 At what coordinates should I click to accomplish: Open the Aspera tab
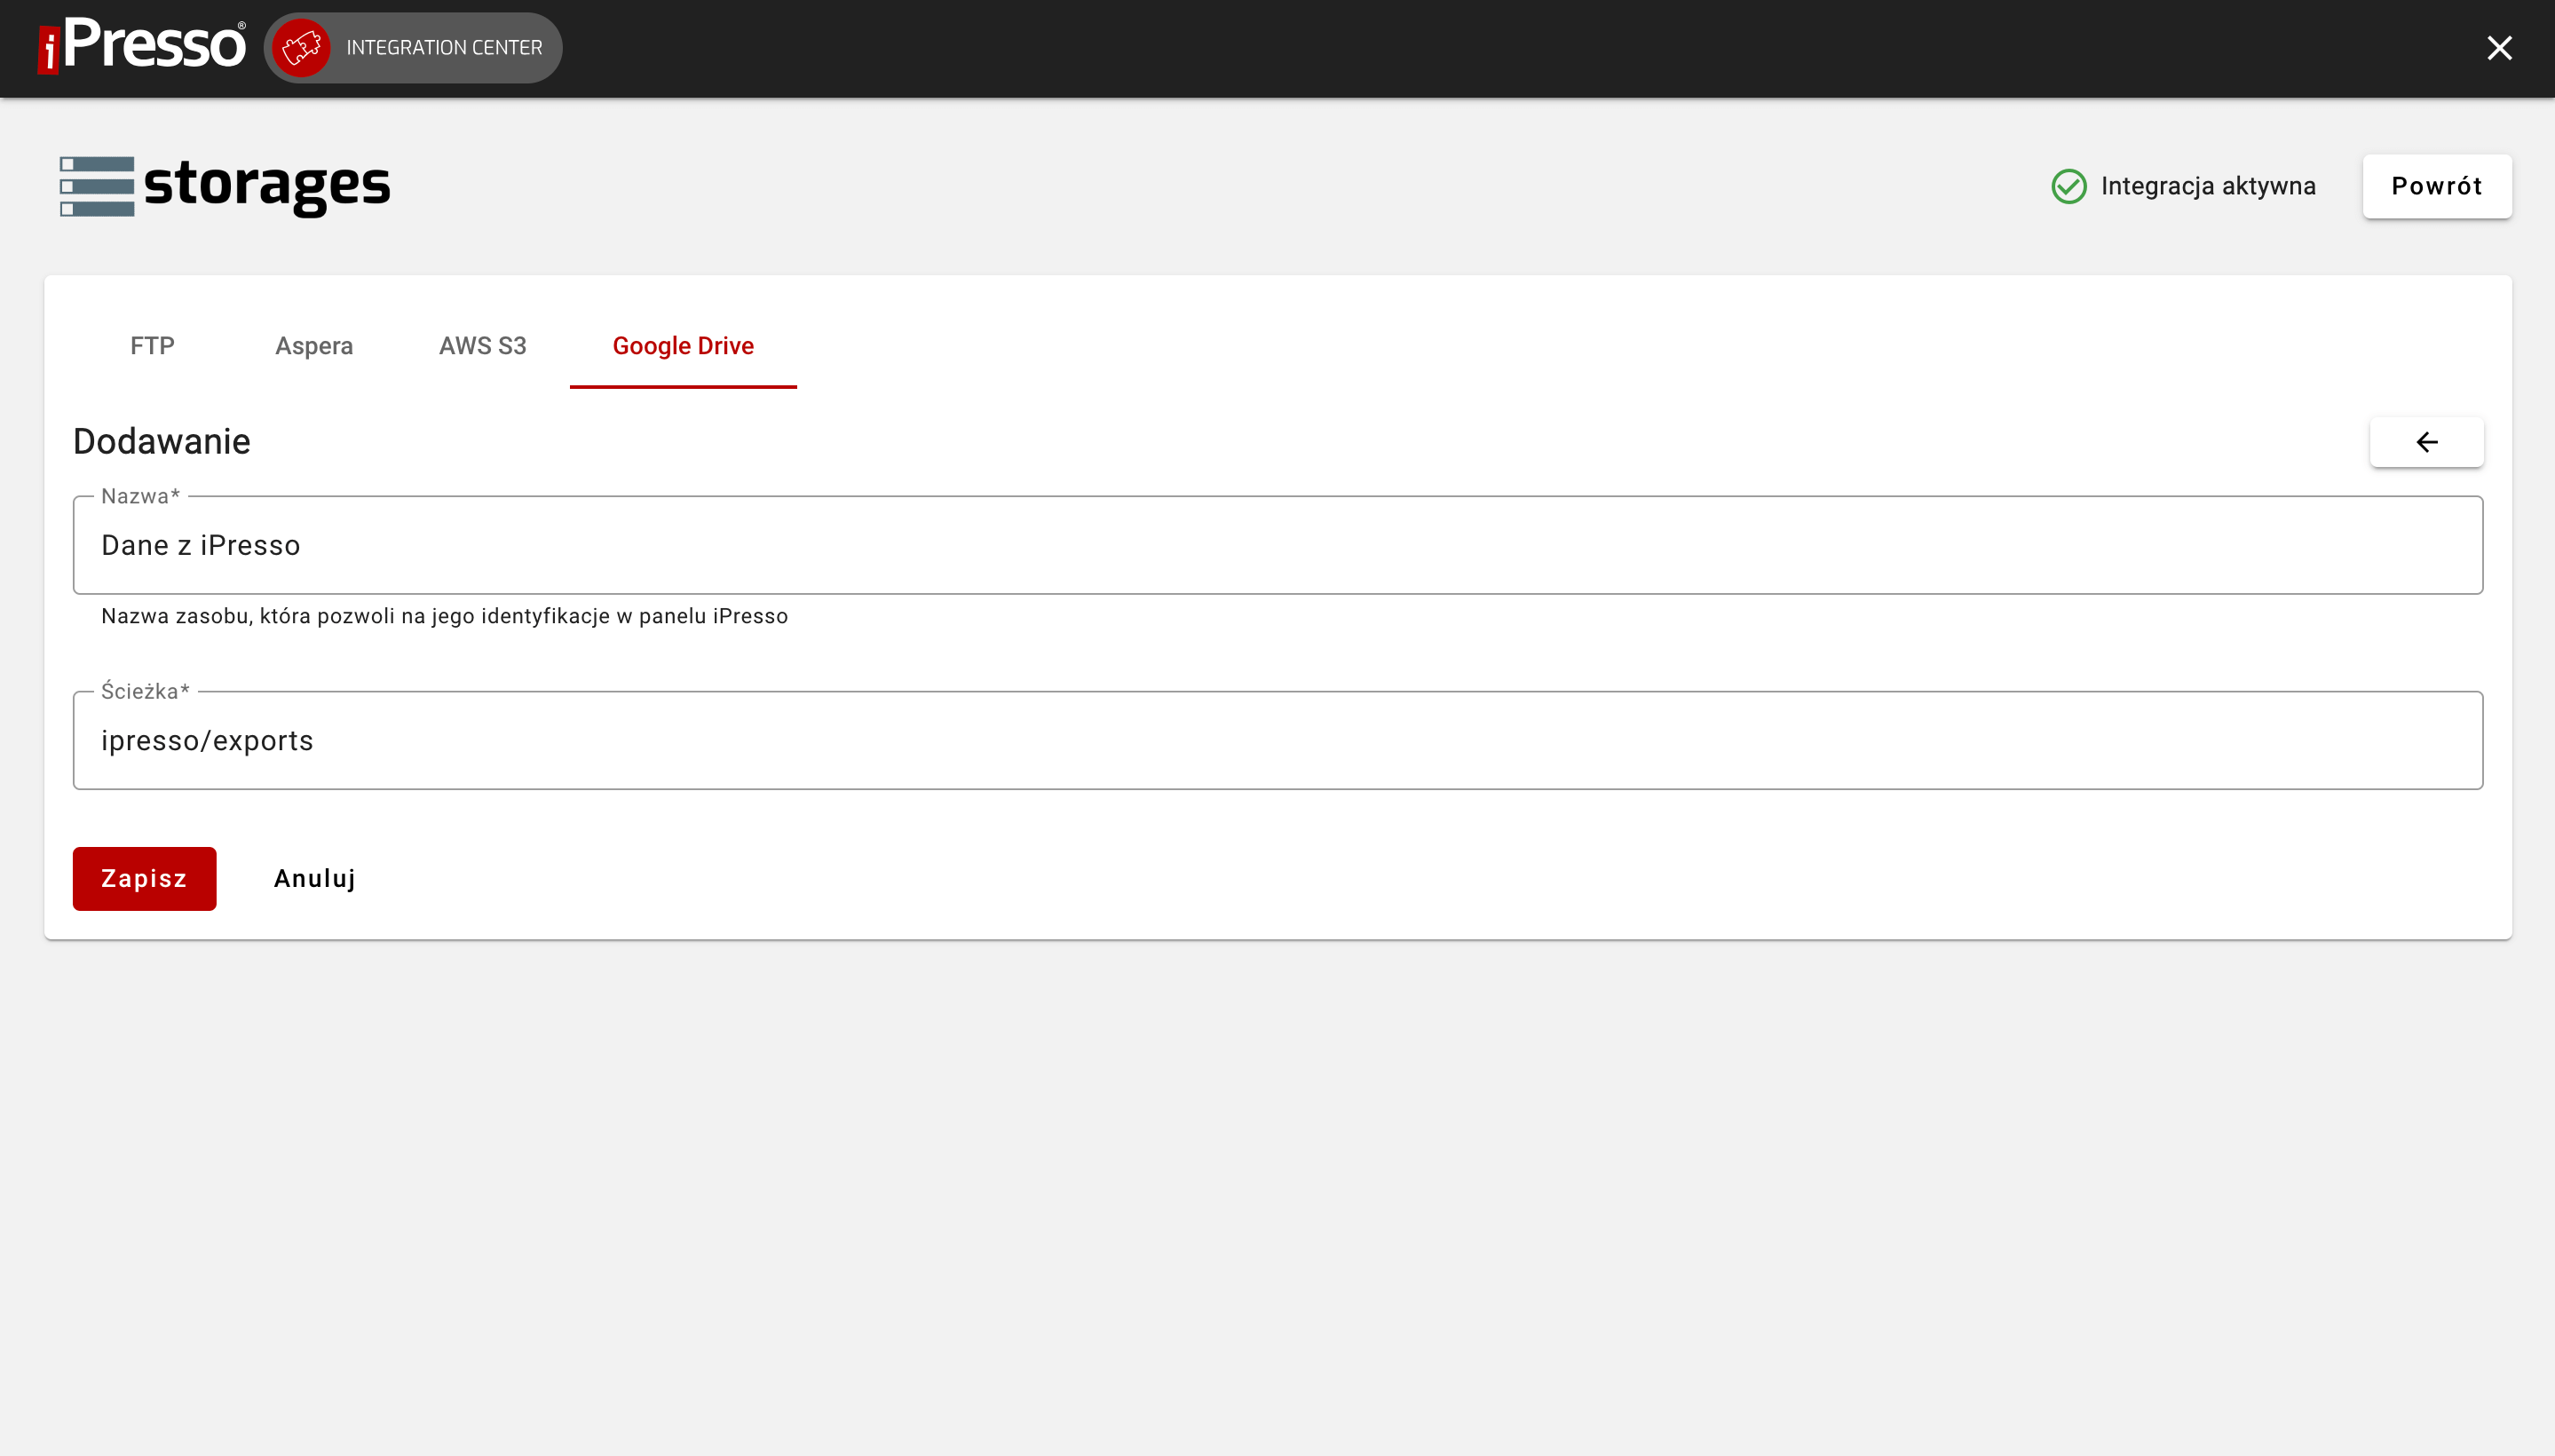[314, 346]
